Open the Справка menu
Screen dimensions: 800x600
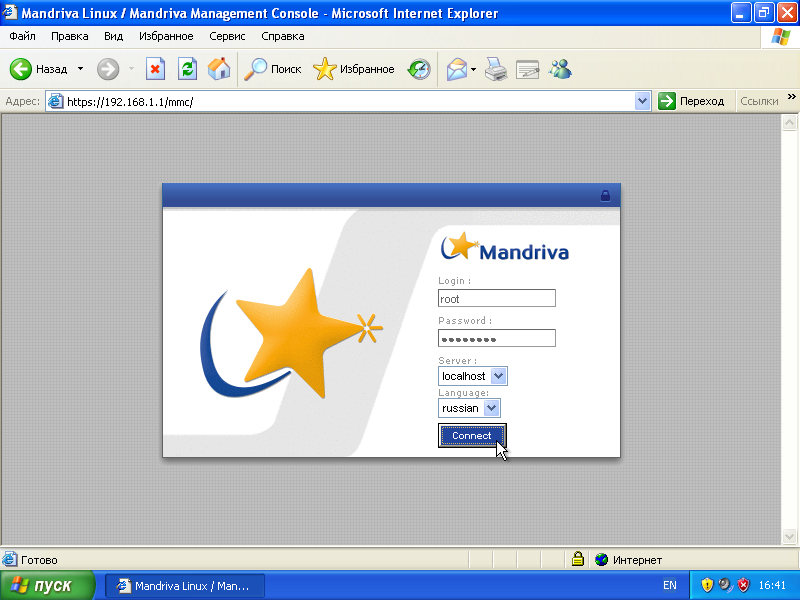click(x=283, y=36)
